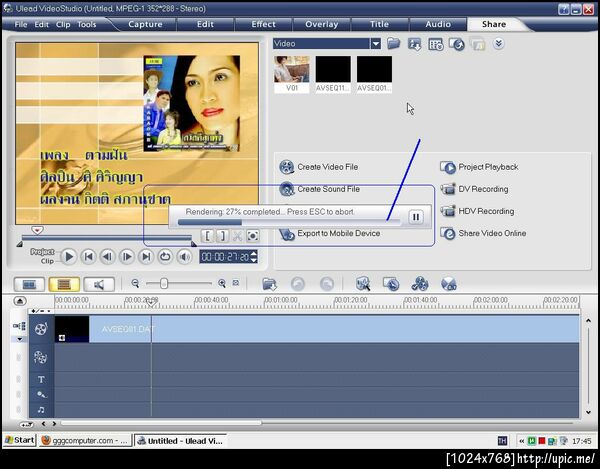Enlarge the preview window
This screenshot has height=469, width=600.
tap(253, 236)
